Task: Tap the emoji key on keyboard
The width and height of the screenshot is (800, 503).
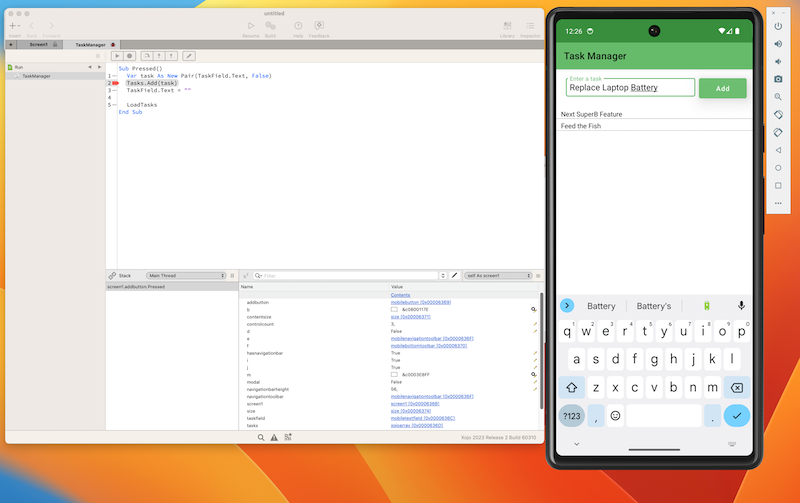Action: click(x=615, y=416)
